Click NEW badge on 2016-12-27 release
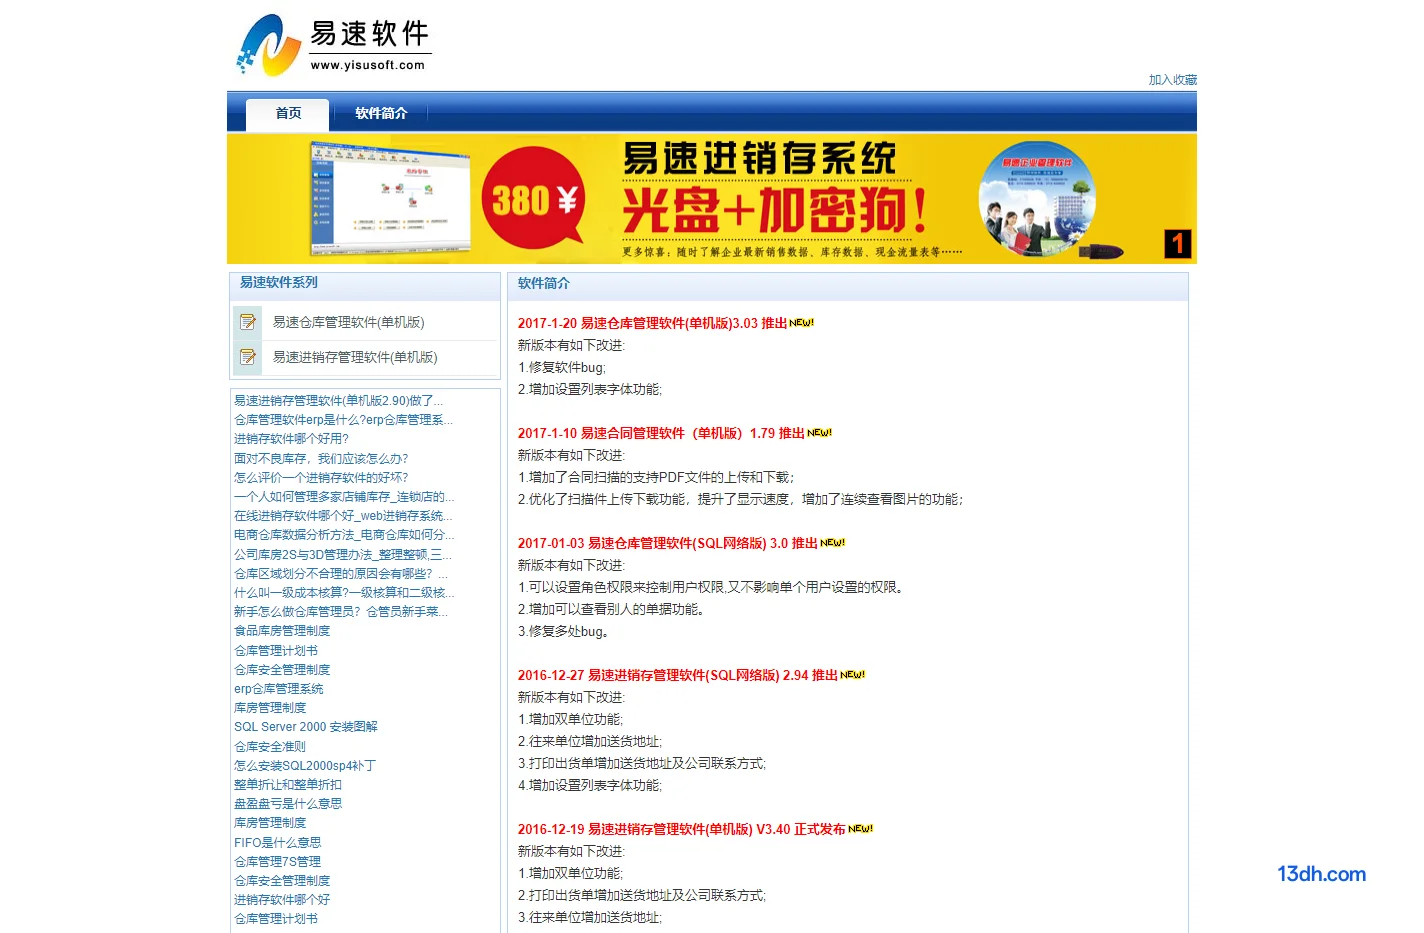 point(853,675)
